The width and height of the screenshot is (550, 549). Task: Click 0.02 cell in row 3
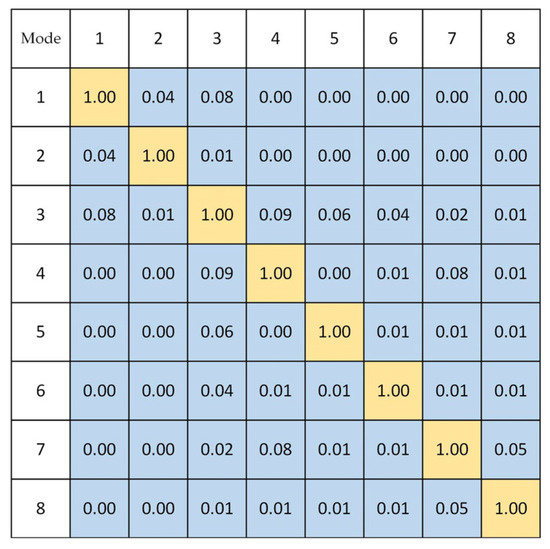452,215
